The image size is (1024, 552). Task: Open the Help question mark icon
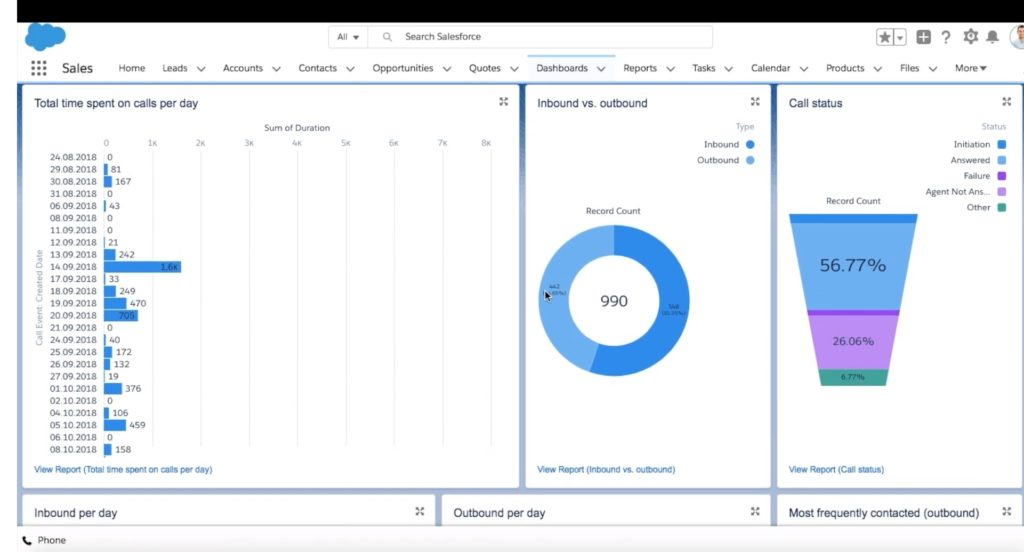pyautogui.click(x=946, y=37)
